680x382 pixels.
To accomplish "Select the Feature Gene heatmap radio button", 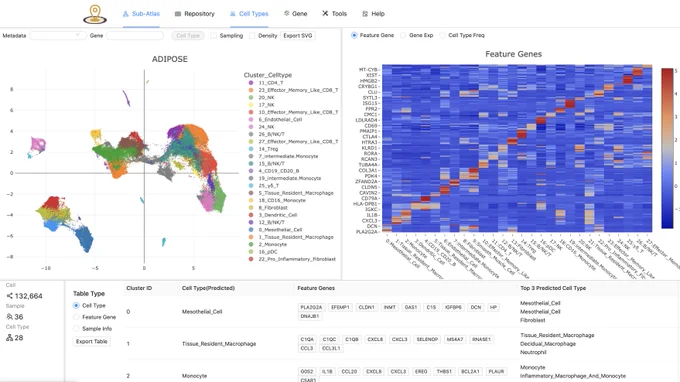I will [354, 35].
